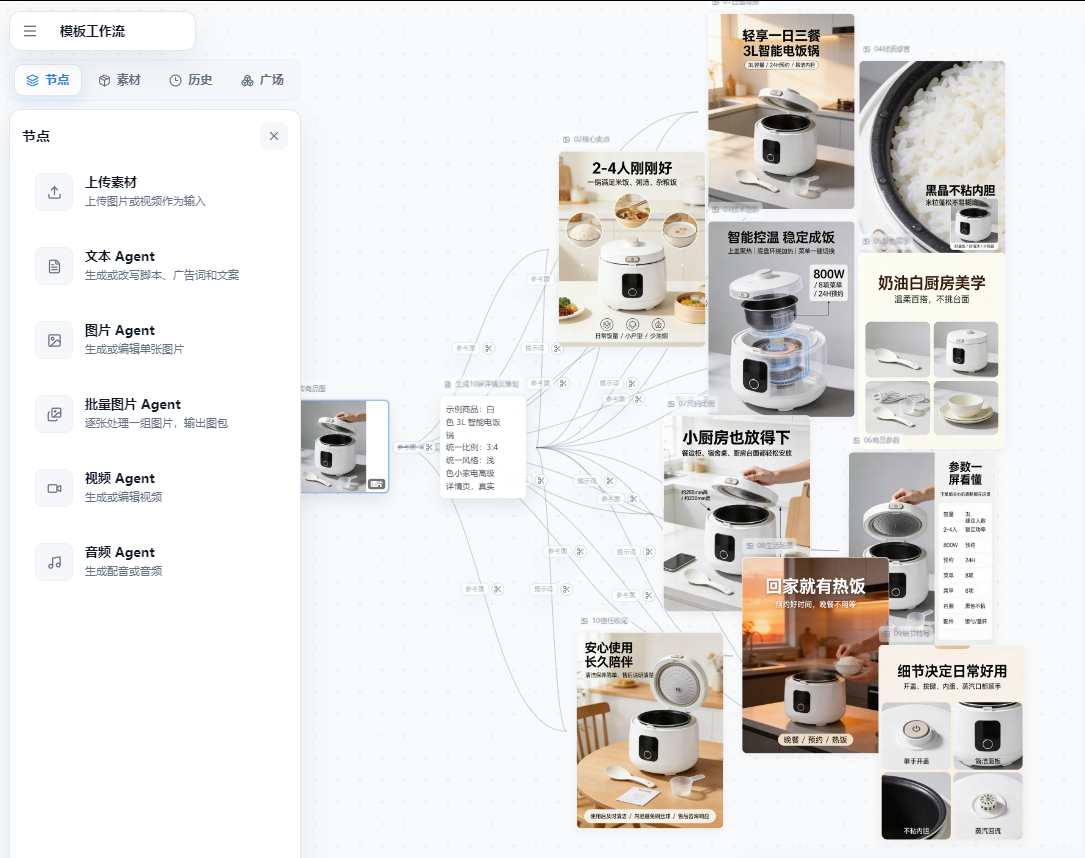Image resolution: width=1085 pixels, height=858 pixels.
Task: Select the 模板工作流 workflow title
Action: click(92, 31)
